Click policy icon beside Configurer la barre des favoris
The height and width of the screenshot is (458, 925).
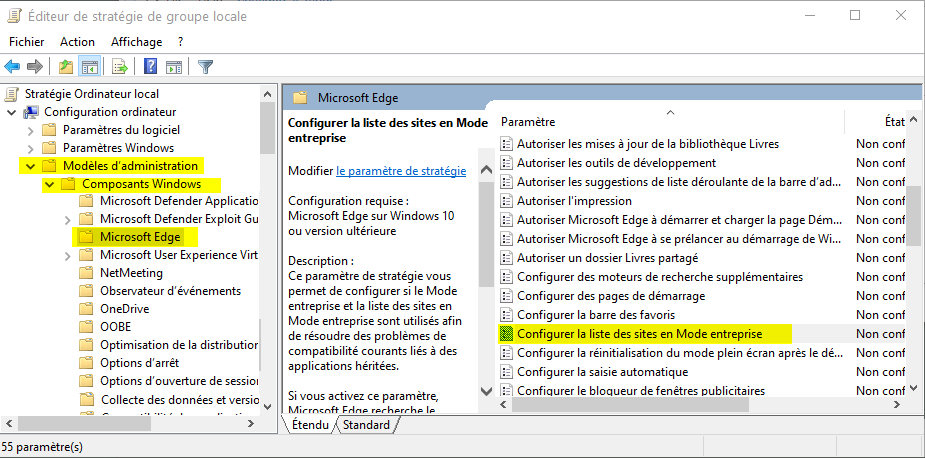pyautogui.click(x=506, y=315)
